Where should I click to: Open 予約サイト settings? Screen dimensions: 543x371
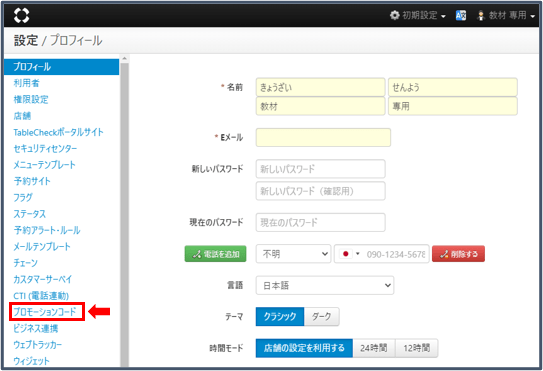32,181
